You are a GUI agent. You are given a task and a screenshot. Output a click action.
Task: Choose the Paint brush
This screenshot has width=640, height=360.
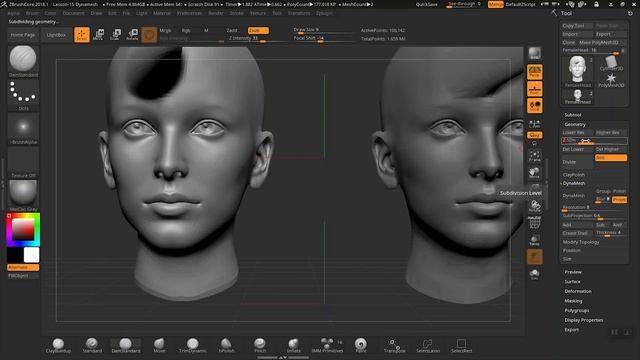360,345
